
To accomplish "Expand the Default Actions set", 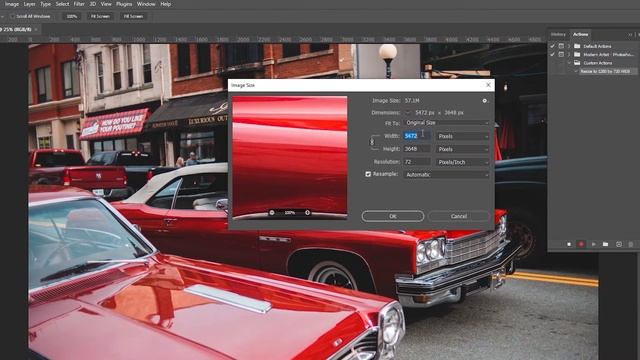I will pyautogui.click(x=569, y=46).
